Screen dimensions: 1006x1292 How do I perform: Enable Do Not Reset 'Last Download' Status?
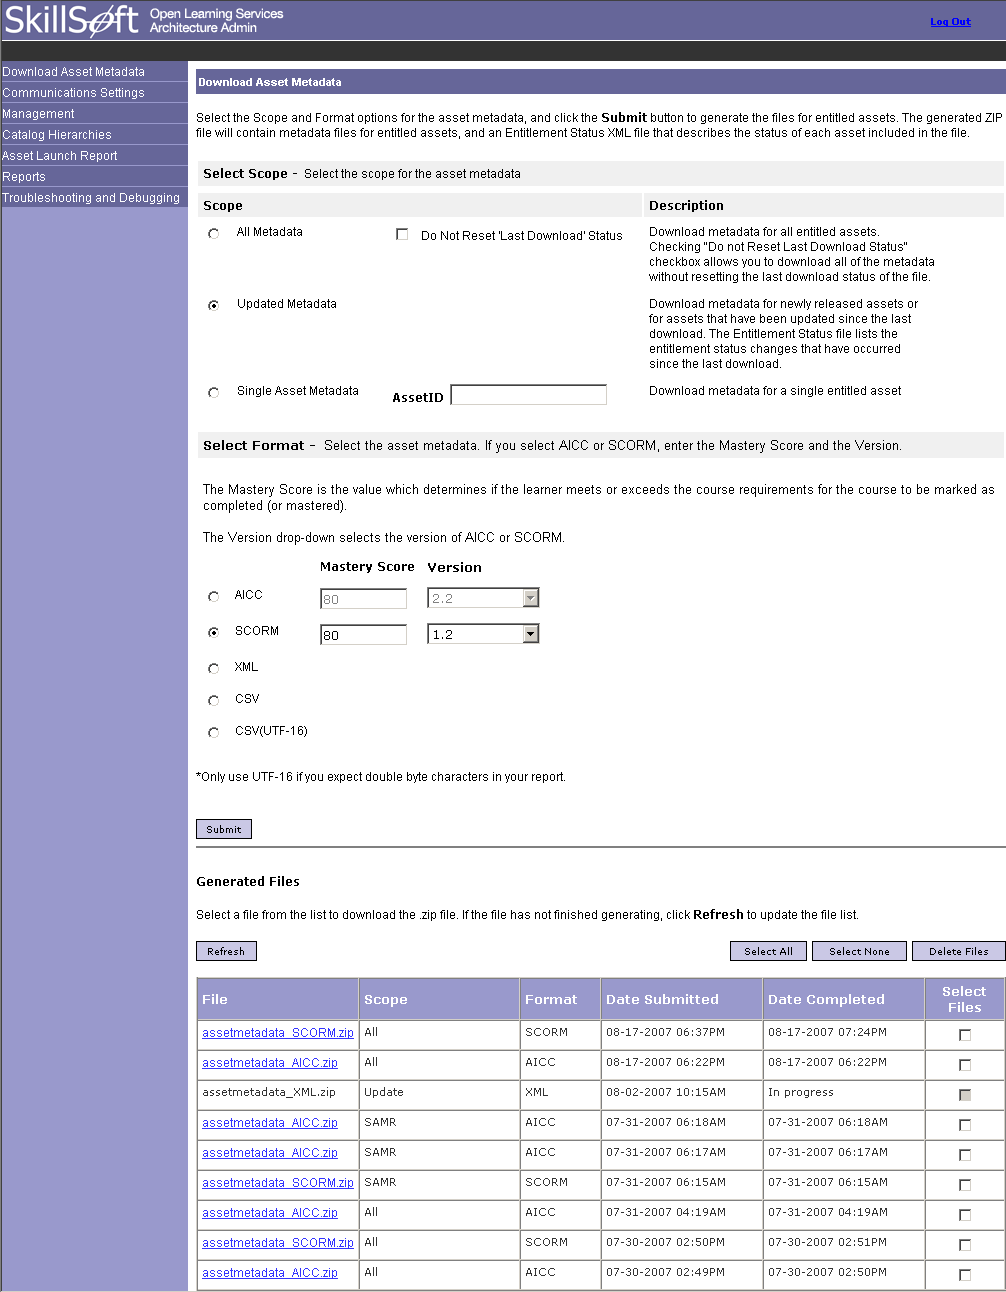(402, 234)
